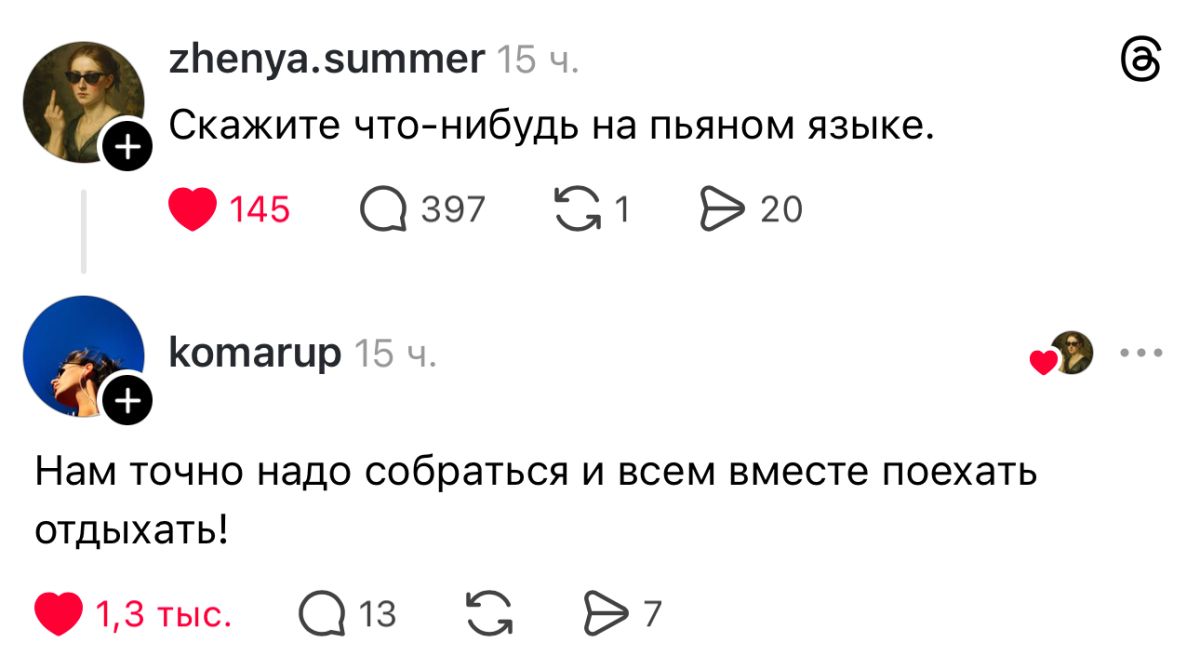Open the post "Скажите что-нибудь на пьяном языке."
The height and width of the screenshot is (669, 1200).
(x=550, y=127)
